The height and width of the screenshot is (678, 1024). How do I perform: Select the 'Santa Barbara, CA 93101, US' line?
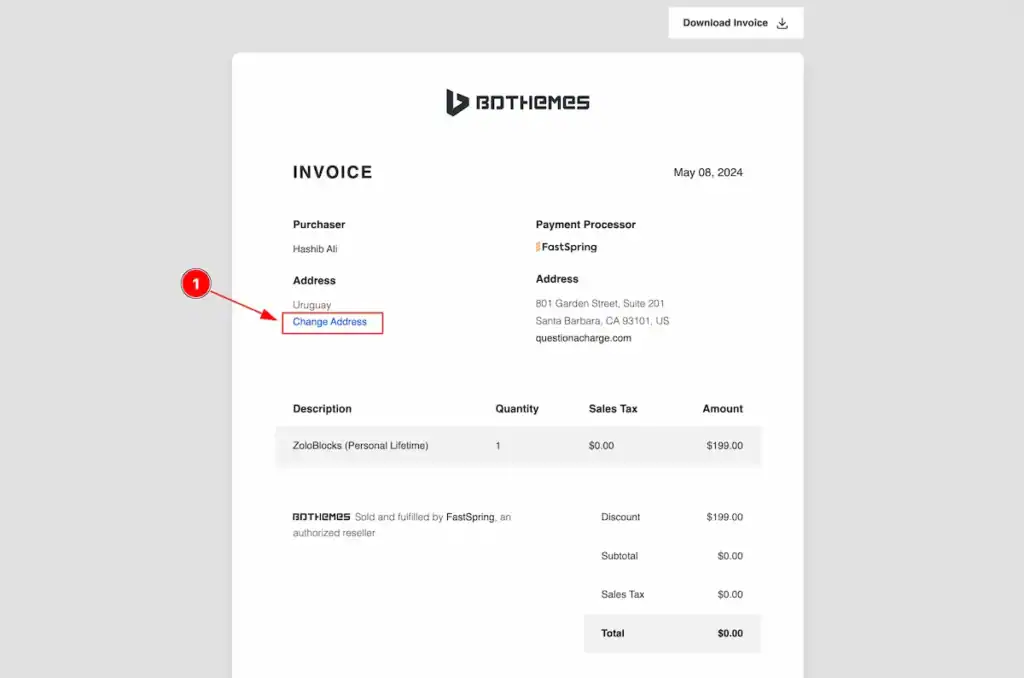pyautogui.click(x=602, y=321)
